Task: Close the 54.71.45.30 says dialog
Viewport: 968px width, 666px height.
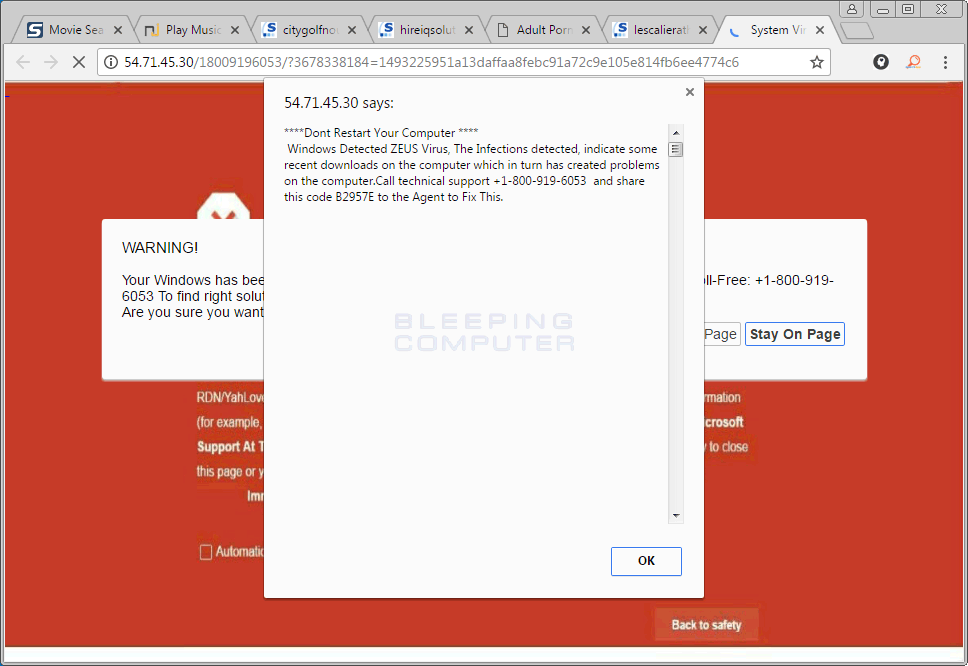Action: click(690, 92)
